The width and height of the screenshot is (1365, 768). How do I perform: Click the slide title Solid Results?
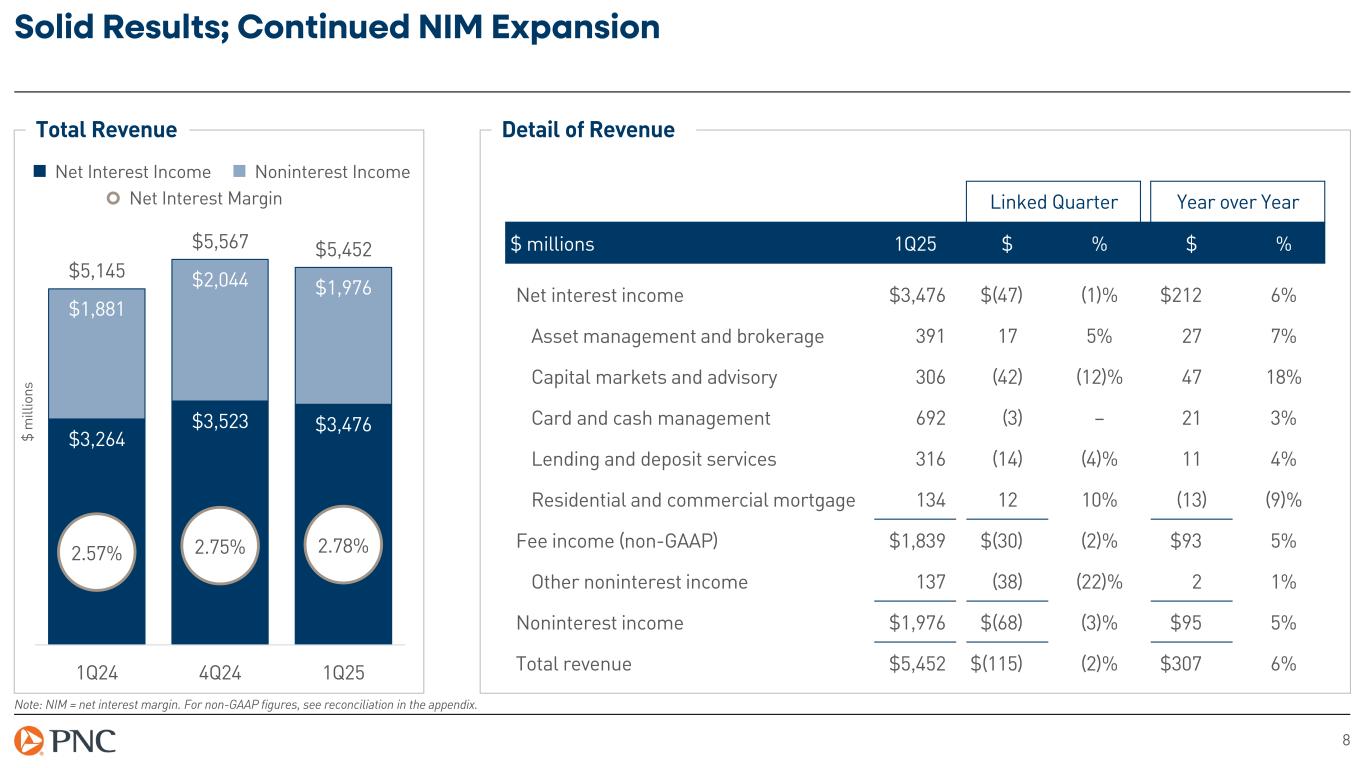337,27
